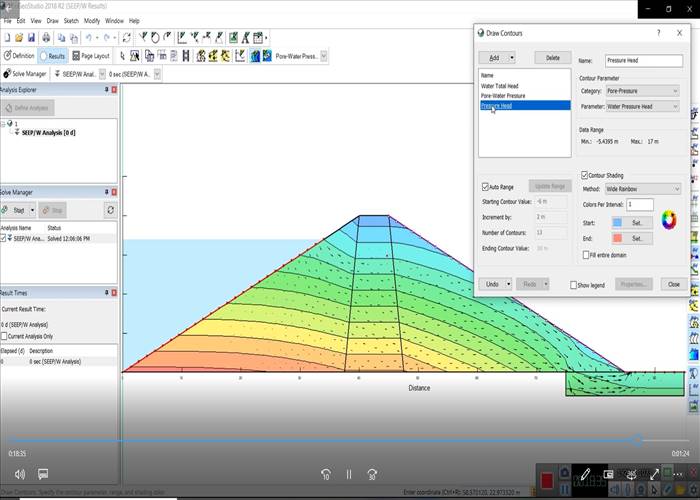Viewport: 700px width, 500px height.
Task: Open the Modify menu
Action: (91, 20)
